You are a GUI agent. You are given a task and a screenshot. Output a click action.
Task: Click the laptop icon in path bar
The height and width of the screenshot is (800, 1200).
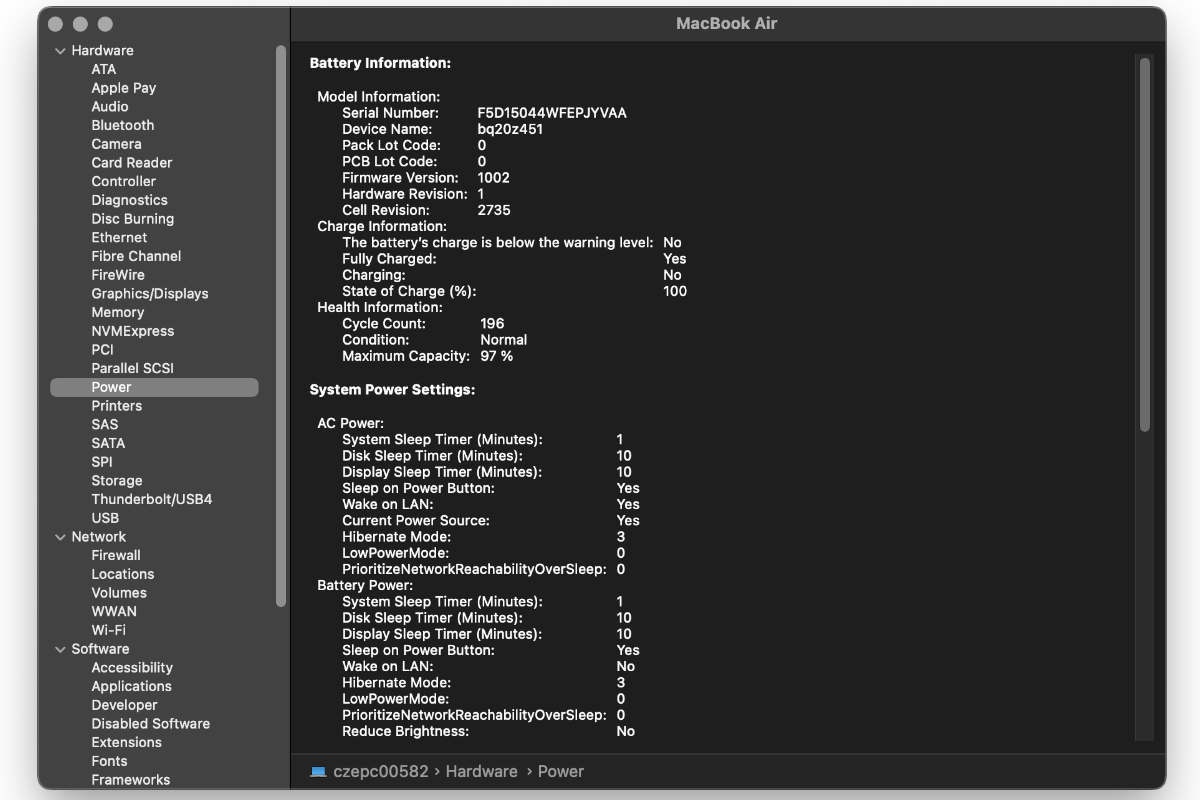pos(318,772)
